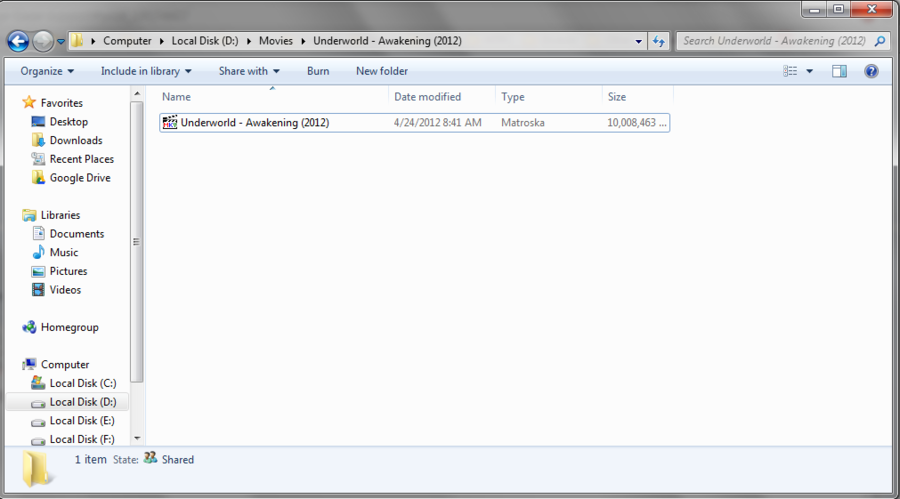
Task: Select Movies in the address breadcrumb
Action: 276,41
